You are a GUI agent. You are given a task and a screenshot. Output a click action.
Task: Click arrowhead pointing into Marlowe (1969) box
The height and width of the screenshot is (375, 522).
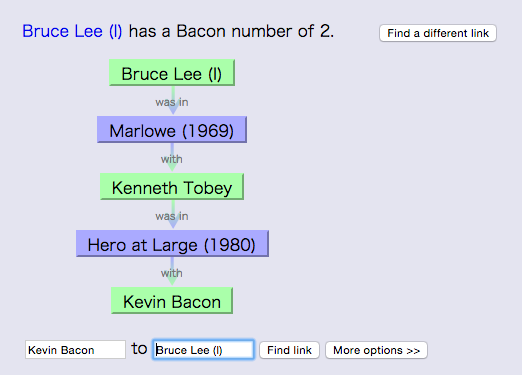173,110
